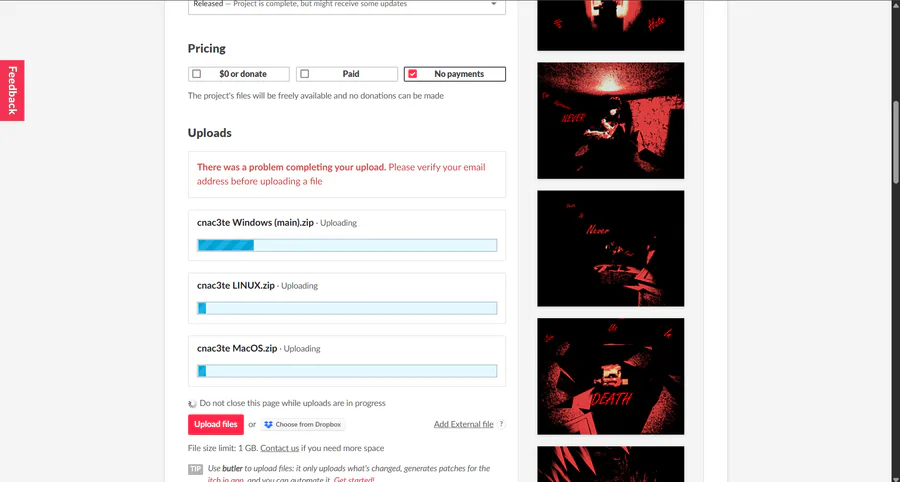Click the cnac3te MacOS.zip filename
The image size is (900, 482).
237,348
